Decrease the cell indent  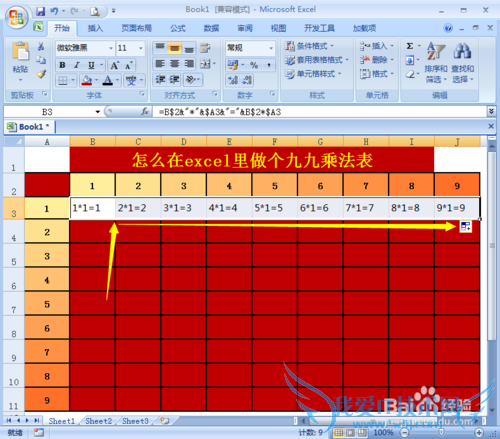160,79
